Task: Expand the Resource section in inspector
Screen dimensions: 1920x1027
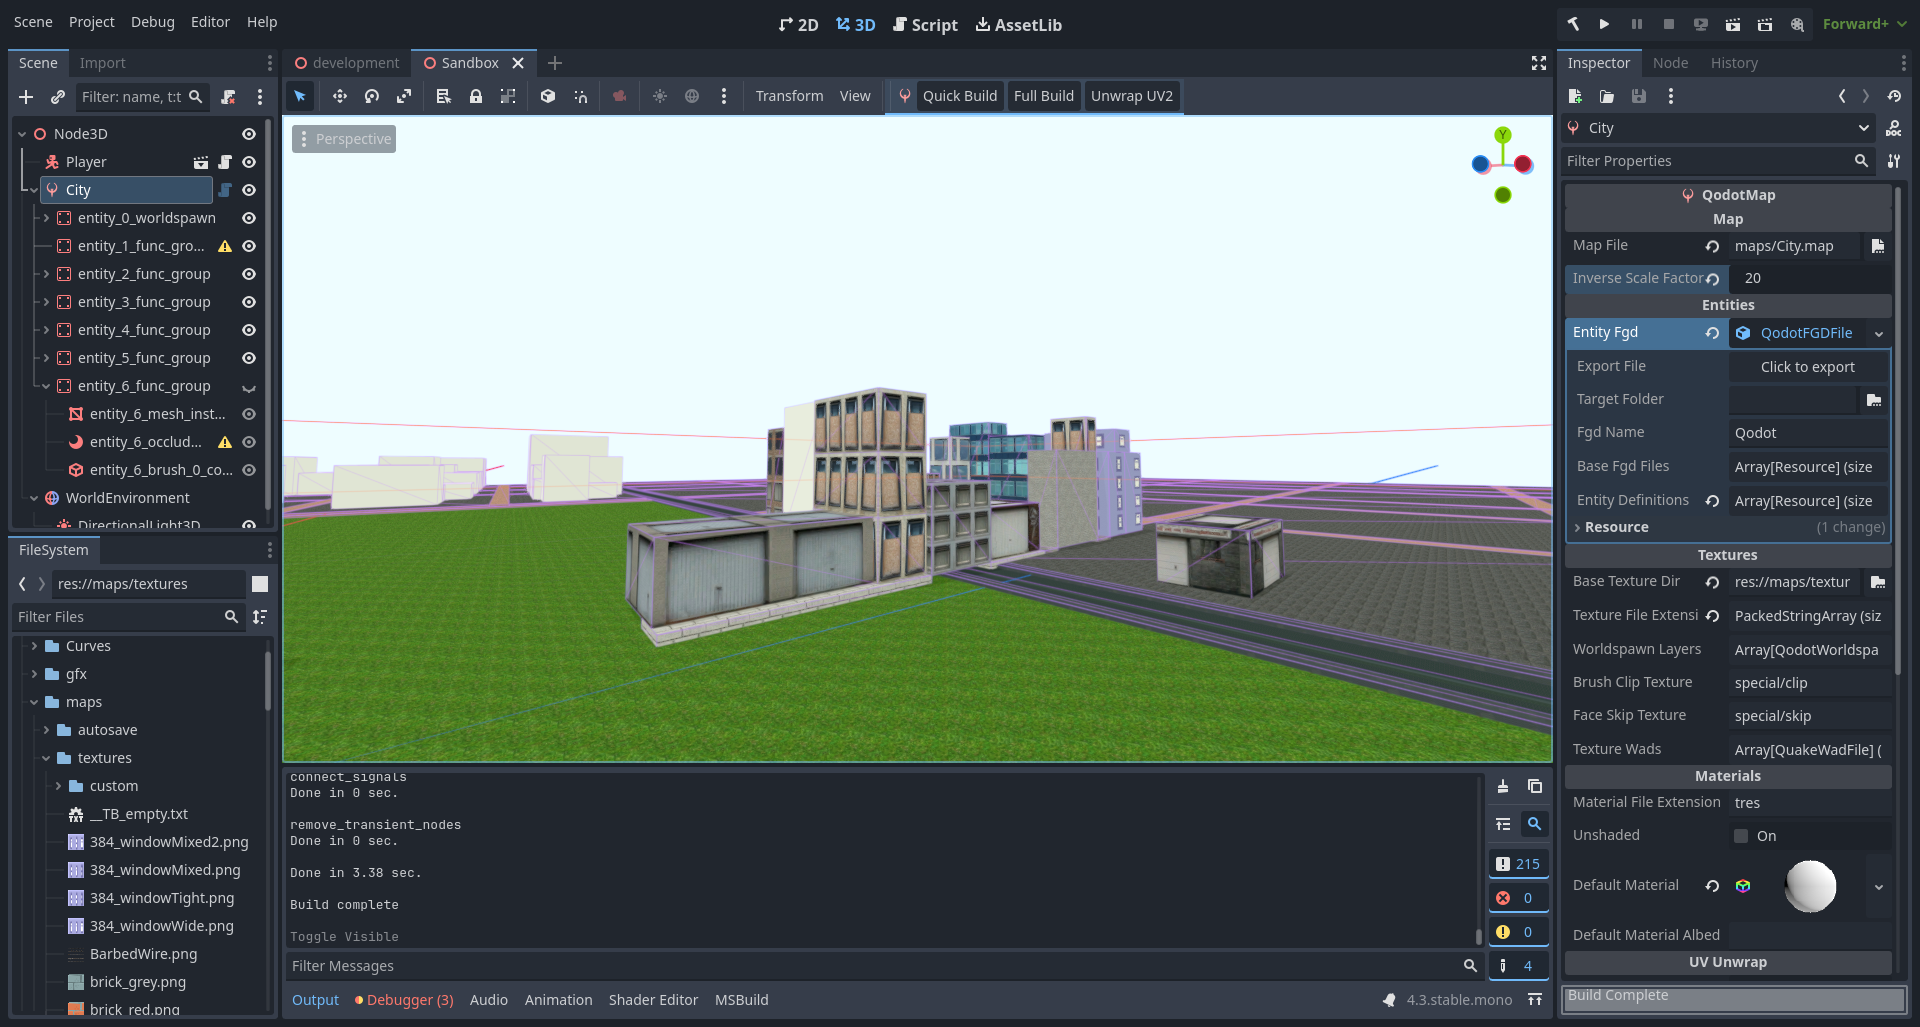Action: tap(1616, 527)
